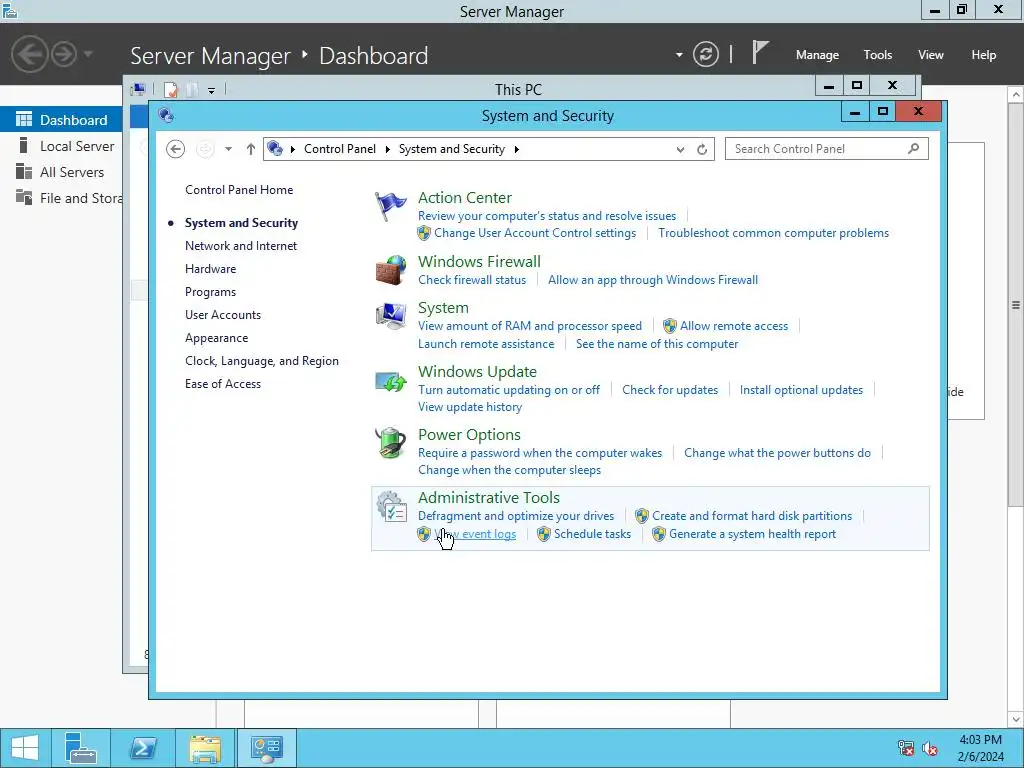Open recent locations dropdown arrow
The width and height of the screenshot is (1024, 768).
coord(229,149)
